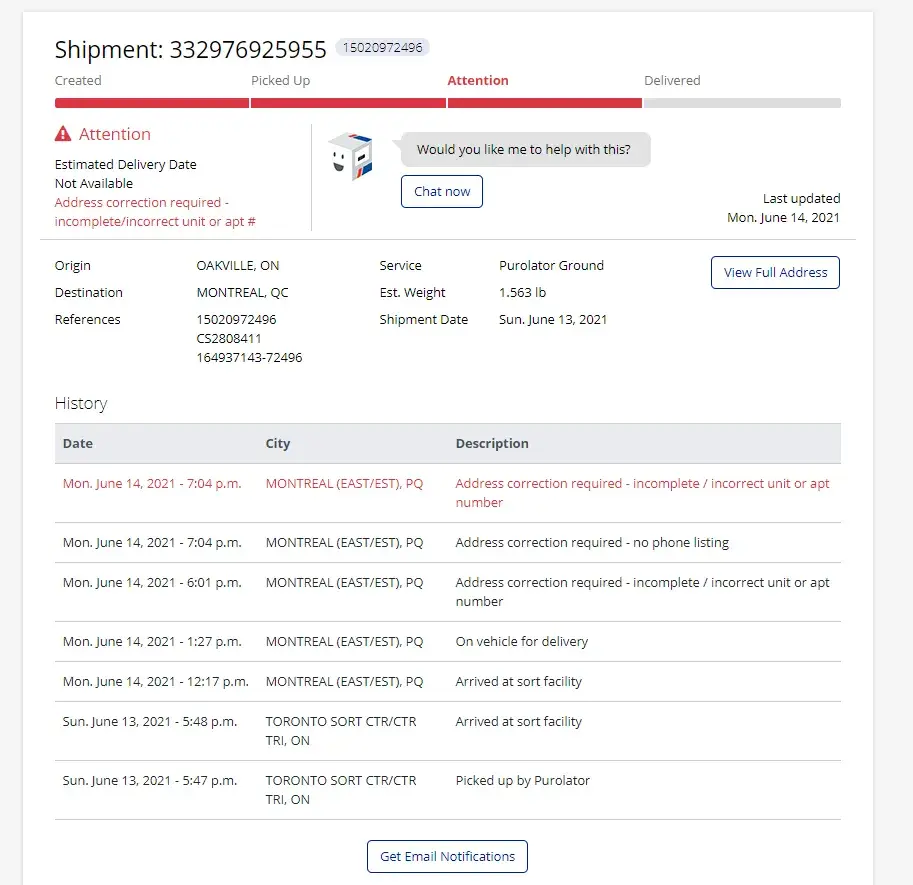The height and width of the screenshot is (885, 913).
Task: Open chat with the Chat now button
Action: pos(441,192)
